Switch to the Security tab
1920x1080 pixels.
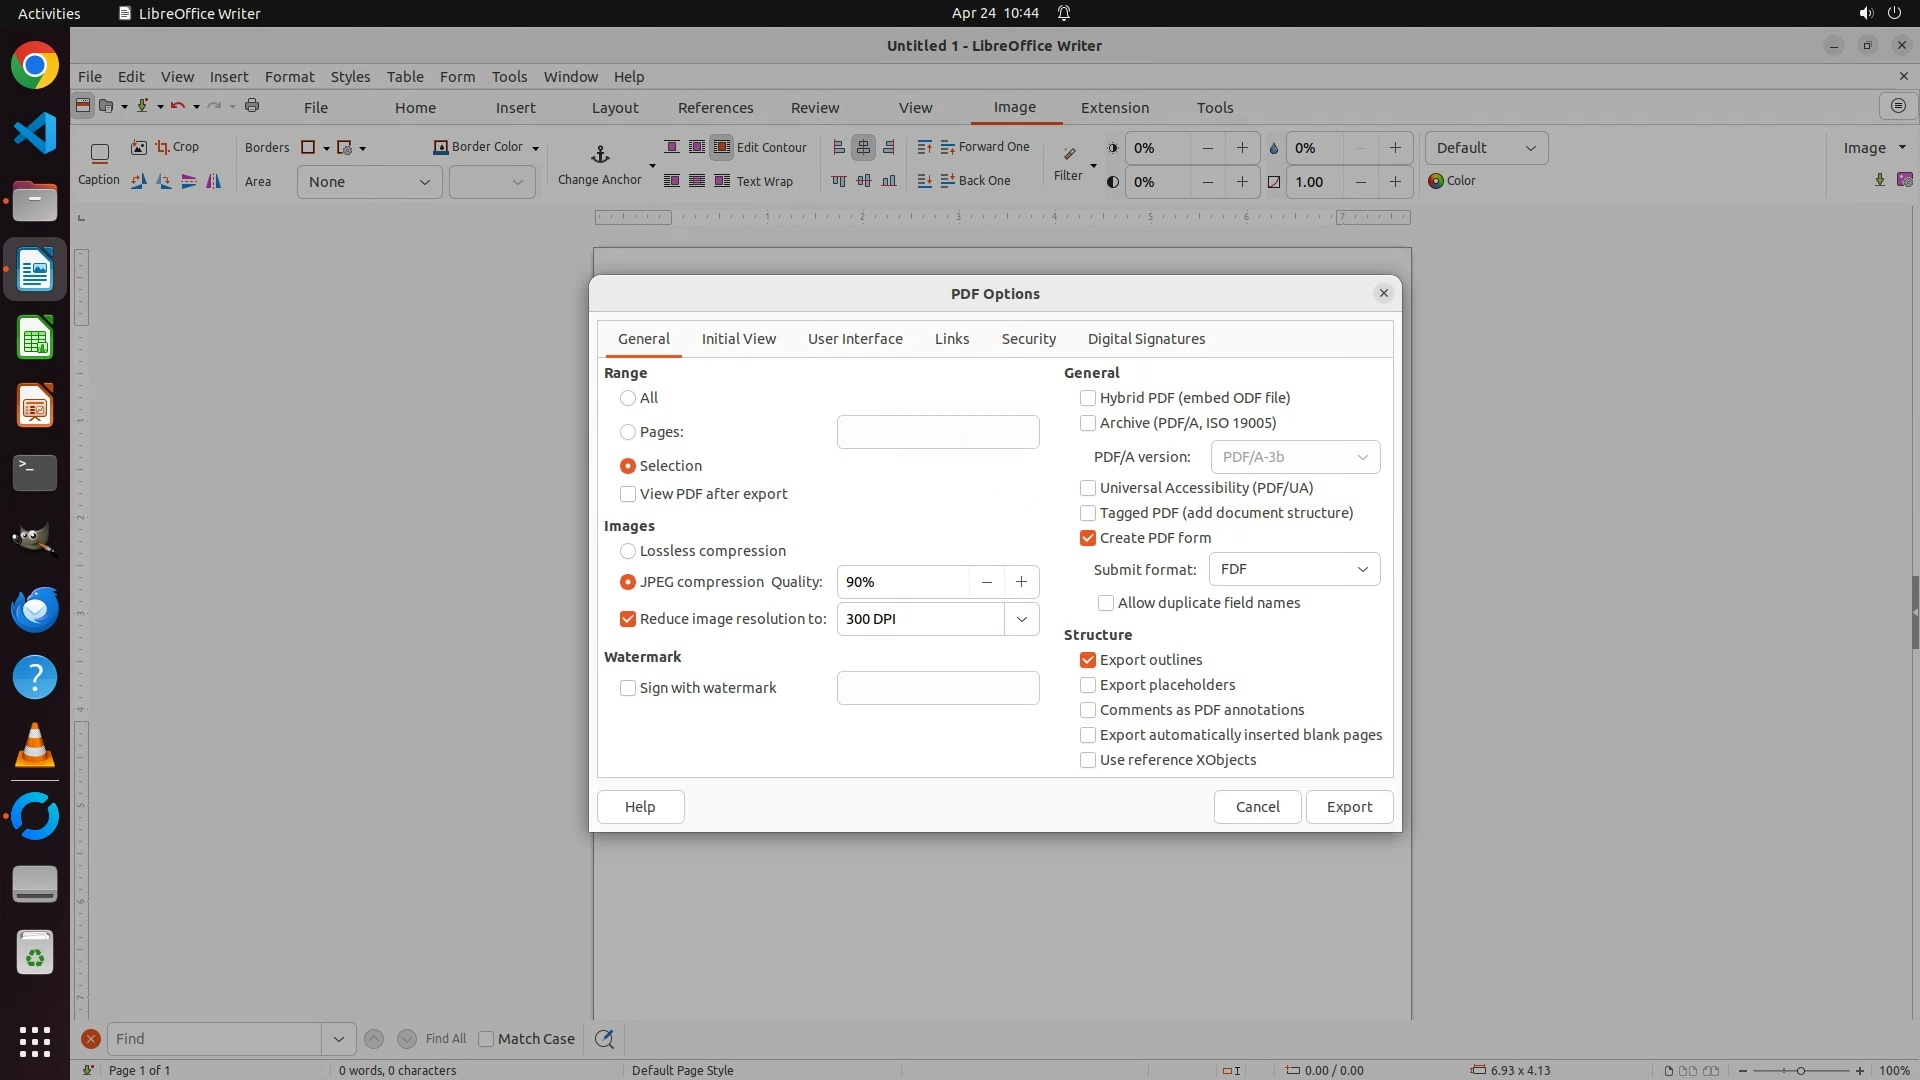[x=1028, y=339]
